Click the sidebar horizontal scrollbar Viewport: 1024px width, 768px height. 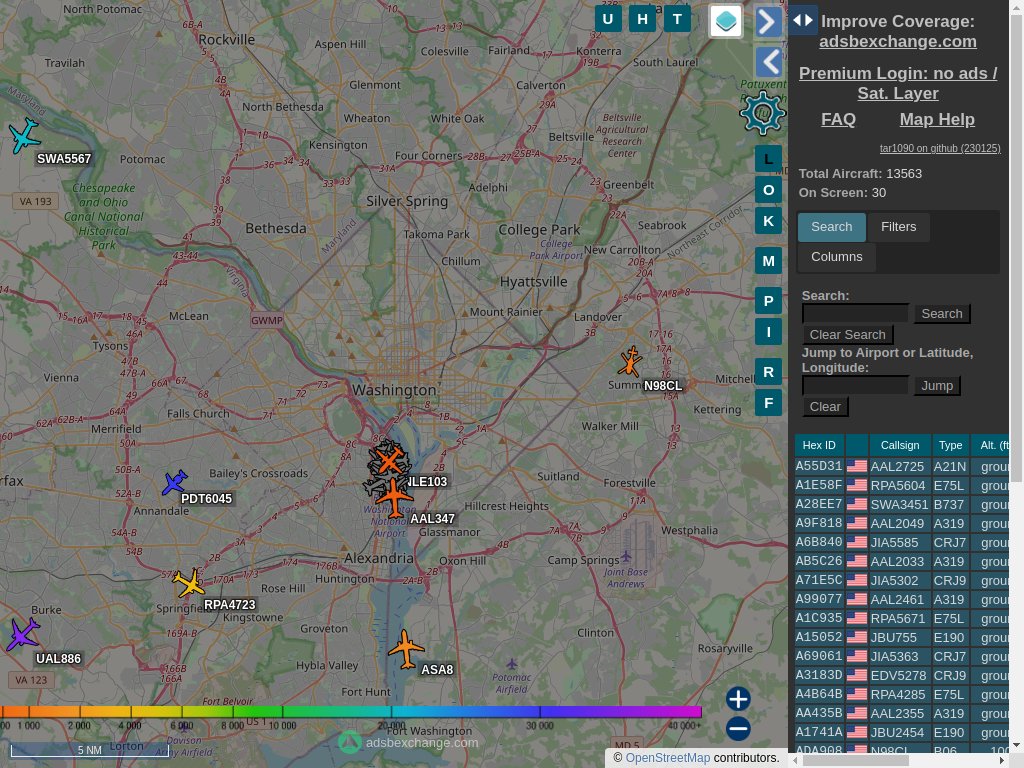click(x=856, y=761)
